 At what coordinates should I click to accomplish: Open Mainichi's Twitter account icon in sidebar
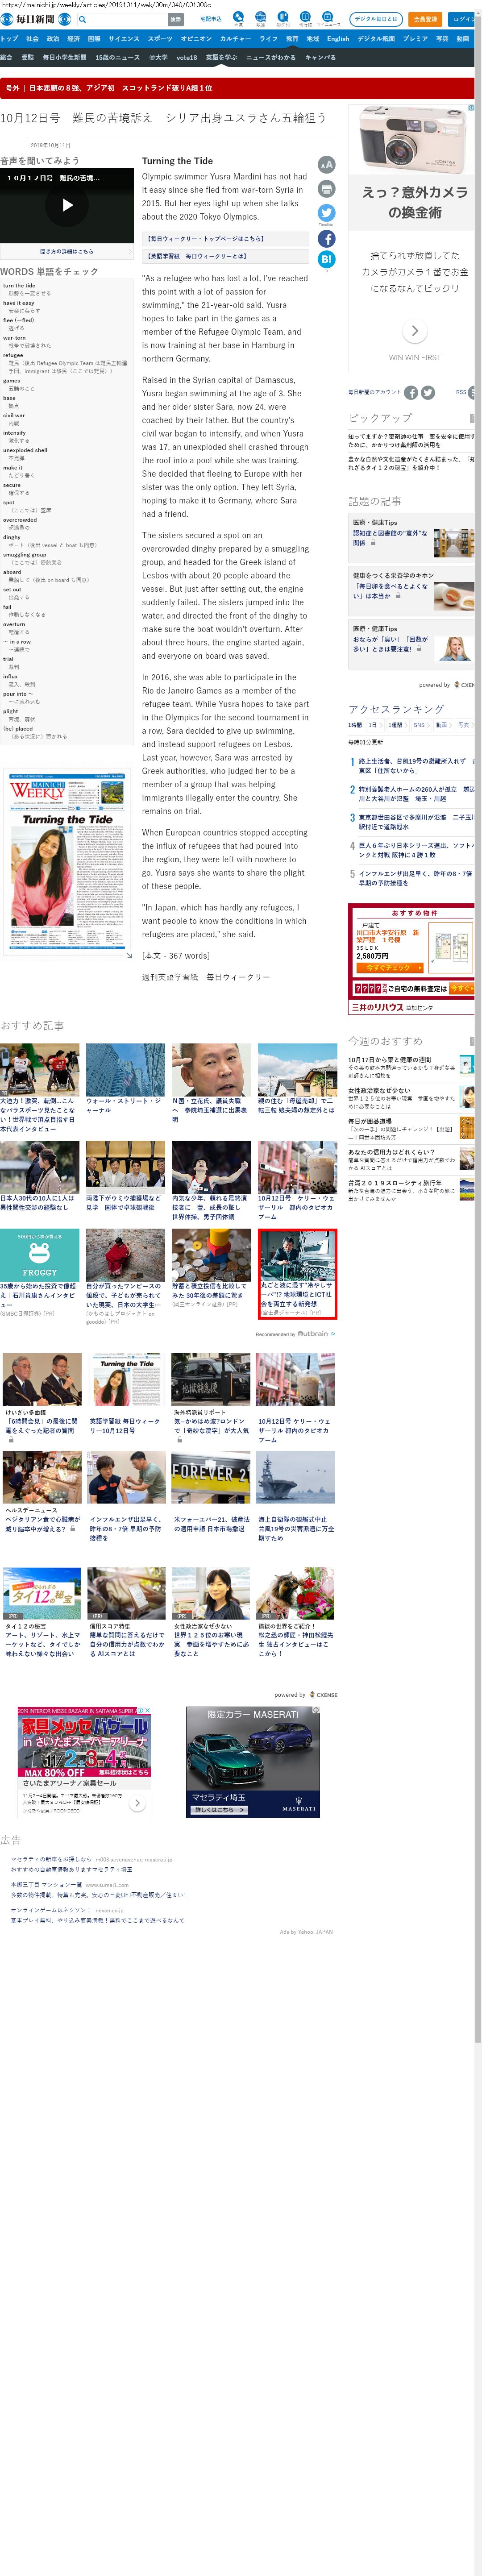428,392
